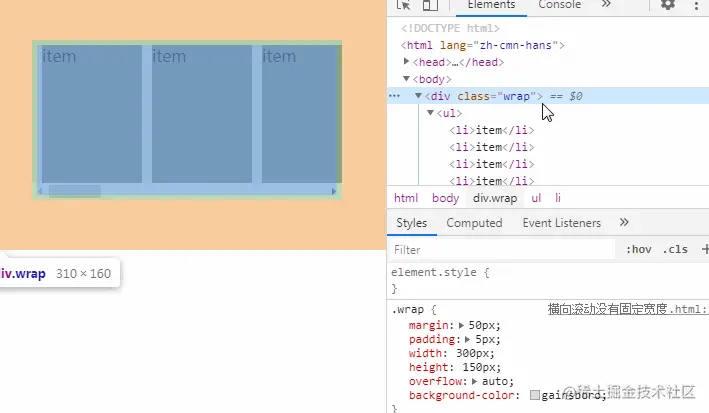Image resolution: width=709 pixels, height=413 pixels.
Task: Open DevTools settings gear
Action: coord(668,5)
